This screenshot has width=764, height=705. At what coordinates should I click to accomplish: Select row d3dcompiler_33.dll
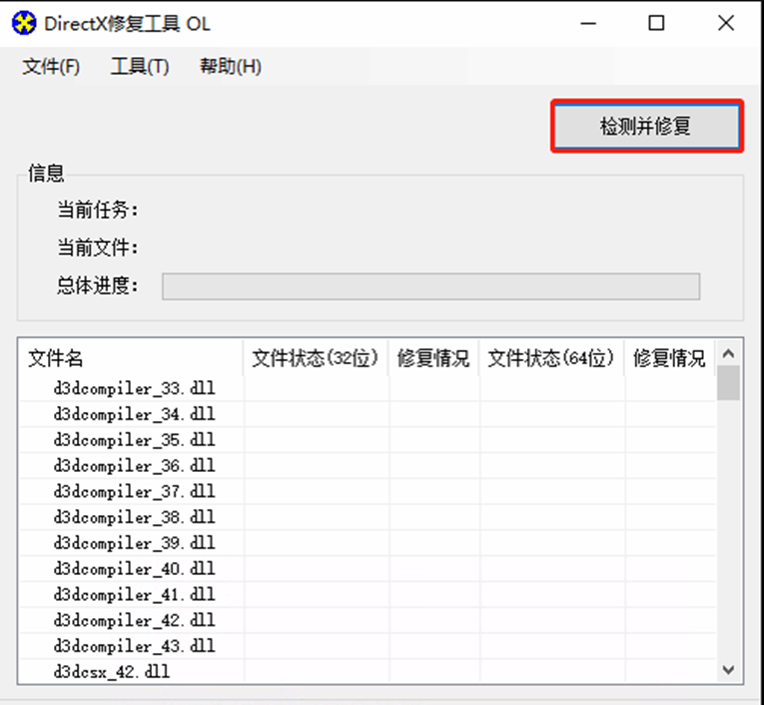pos(367,388)
